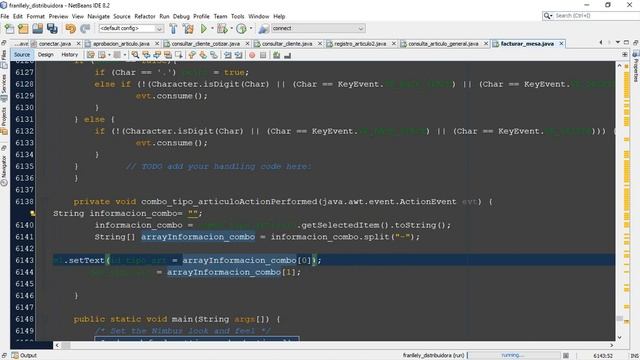This screenshot has height=360, width=640.
Task: Click the green Run Project icon
Action: [x=204, y=29]
